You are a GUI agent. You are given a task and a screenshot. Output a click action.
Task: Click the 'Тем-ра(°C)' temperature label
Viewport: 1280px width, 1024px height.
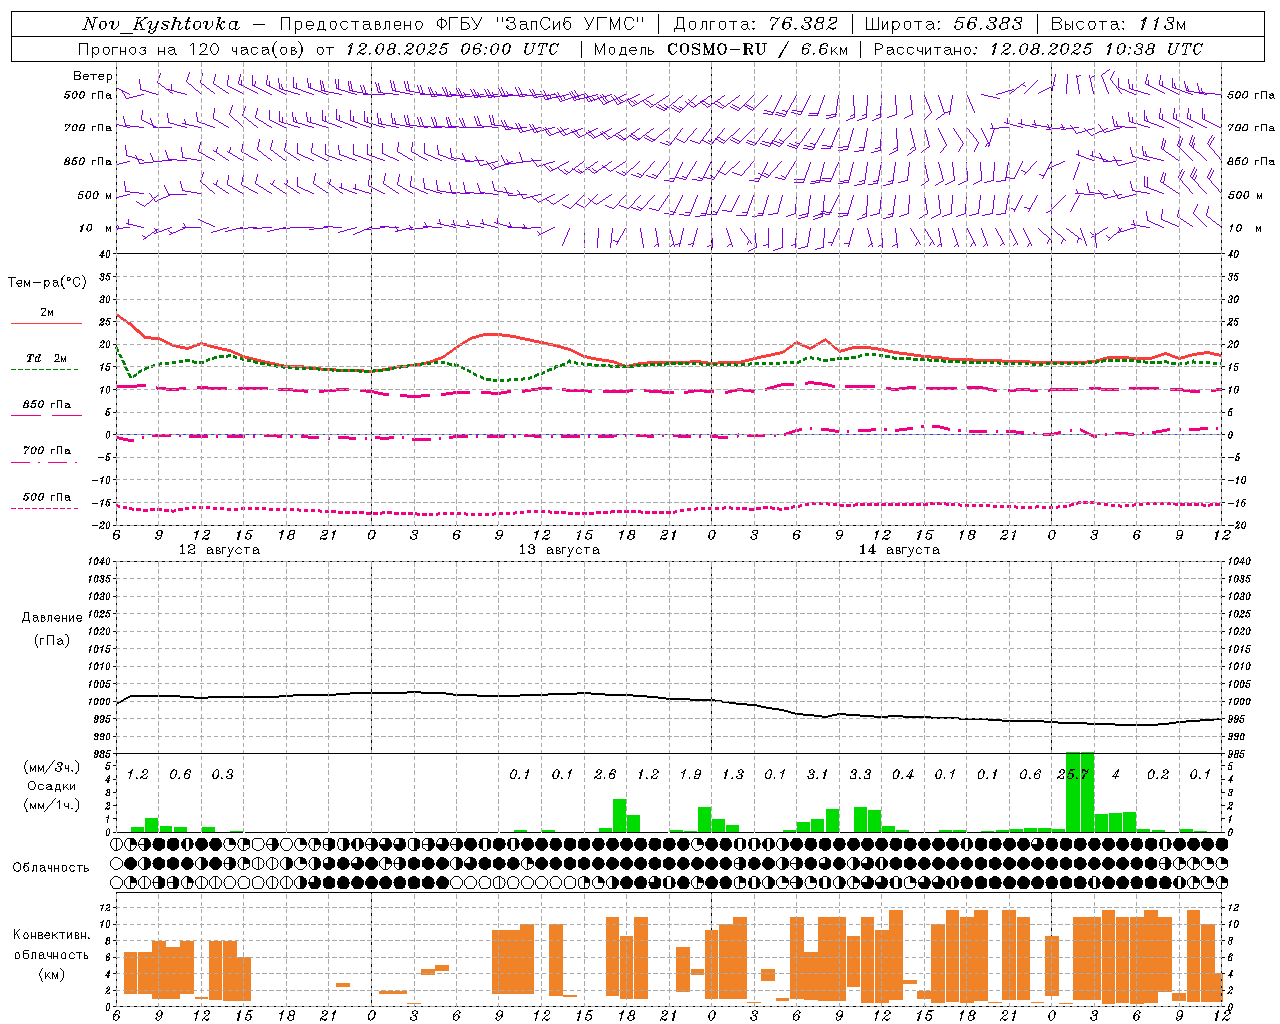[47, 283]
